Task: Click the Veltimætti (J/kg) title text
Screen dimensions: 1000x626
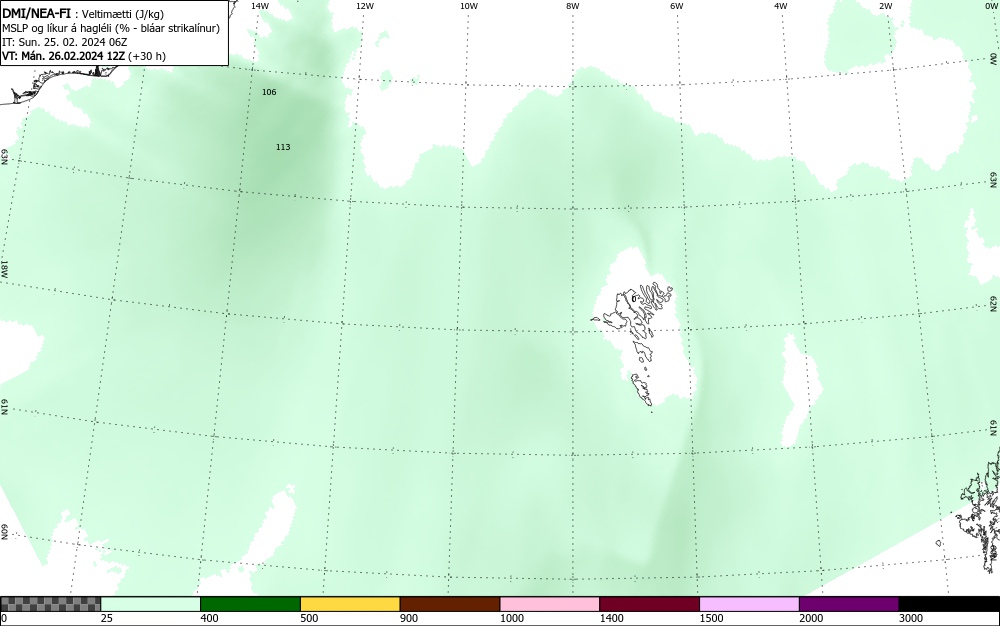Action: tap(122, 14)
